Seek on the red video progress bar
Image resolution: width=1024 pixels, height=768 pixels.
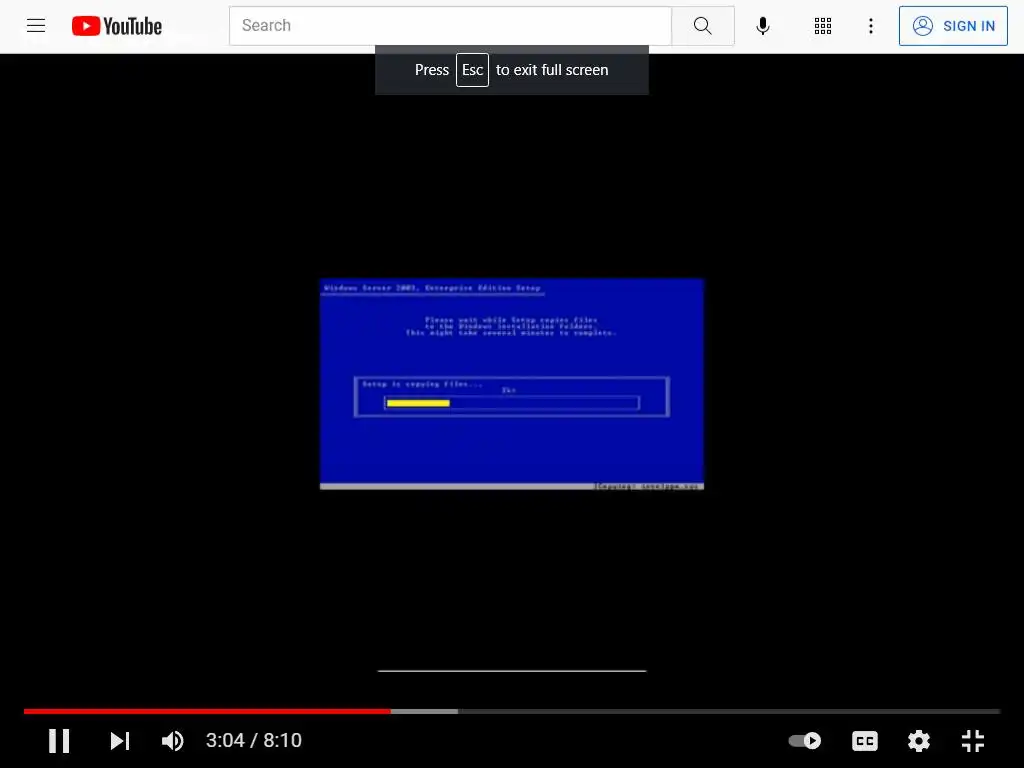click(x=512, y=711)
